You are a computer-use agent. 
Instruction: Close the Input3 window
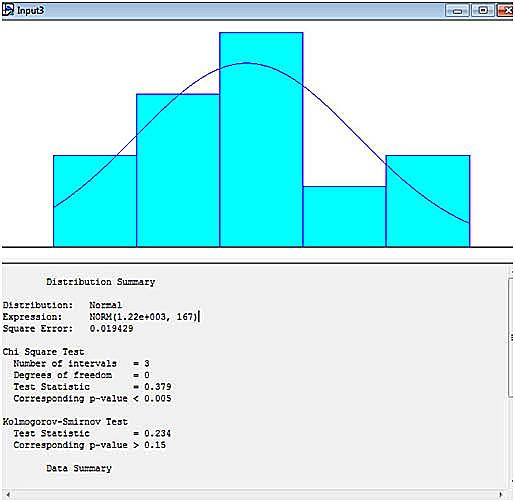pos(505,11)
